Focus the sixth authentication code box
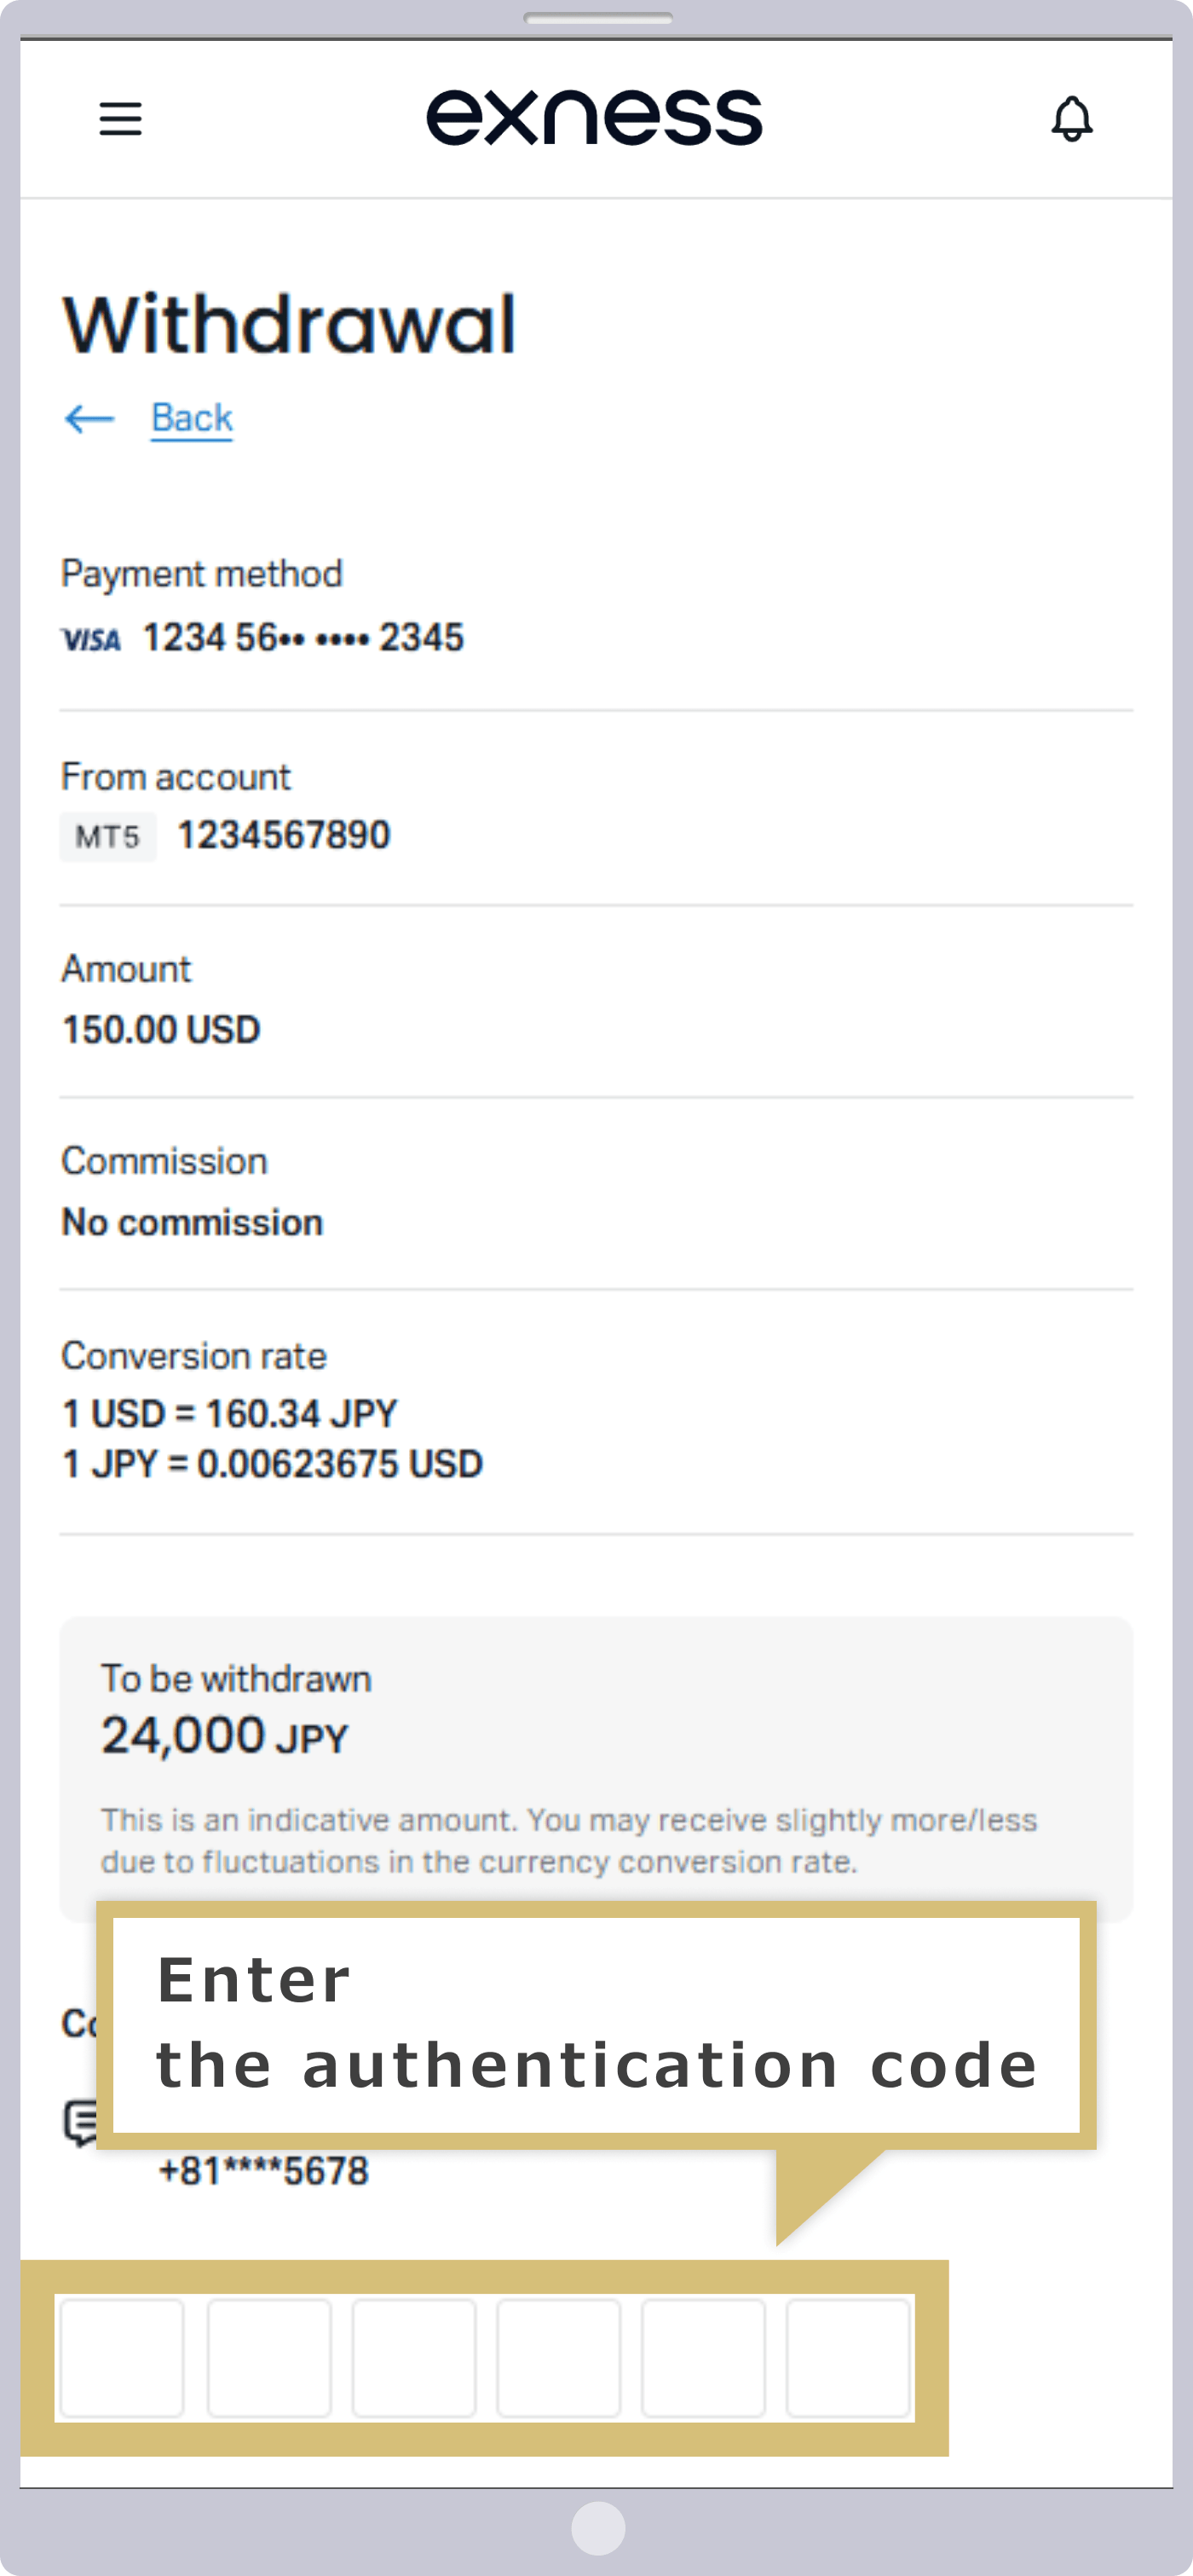 848,2357
